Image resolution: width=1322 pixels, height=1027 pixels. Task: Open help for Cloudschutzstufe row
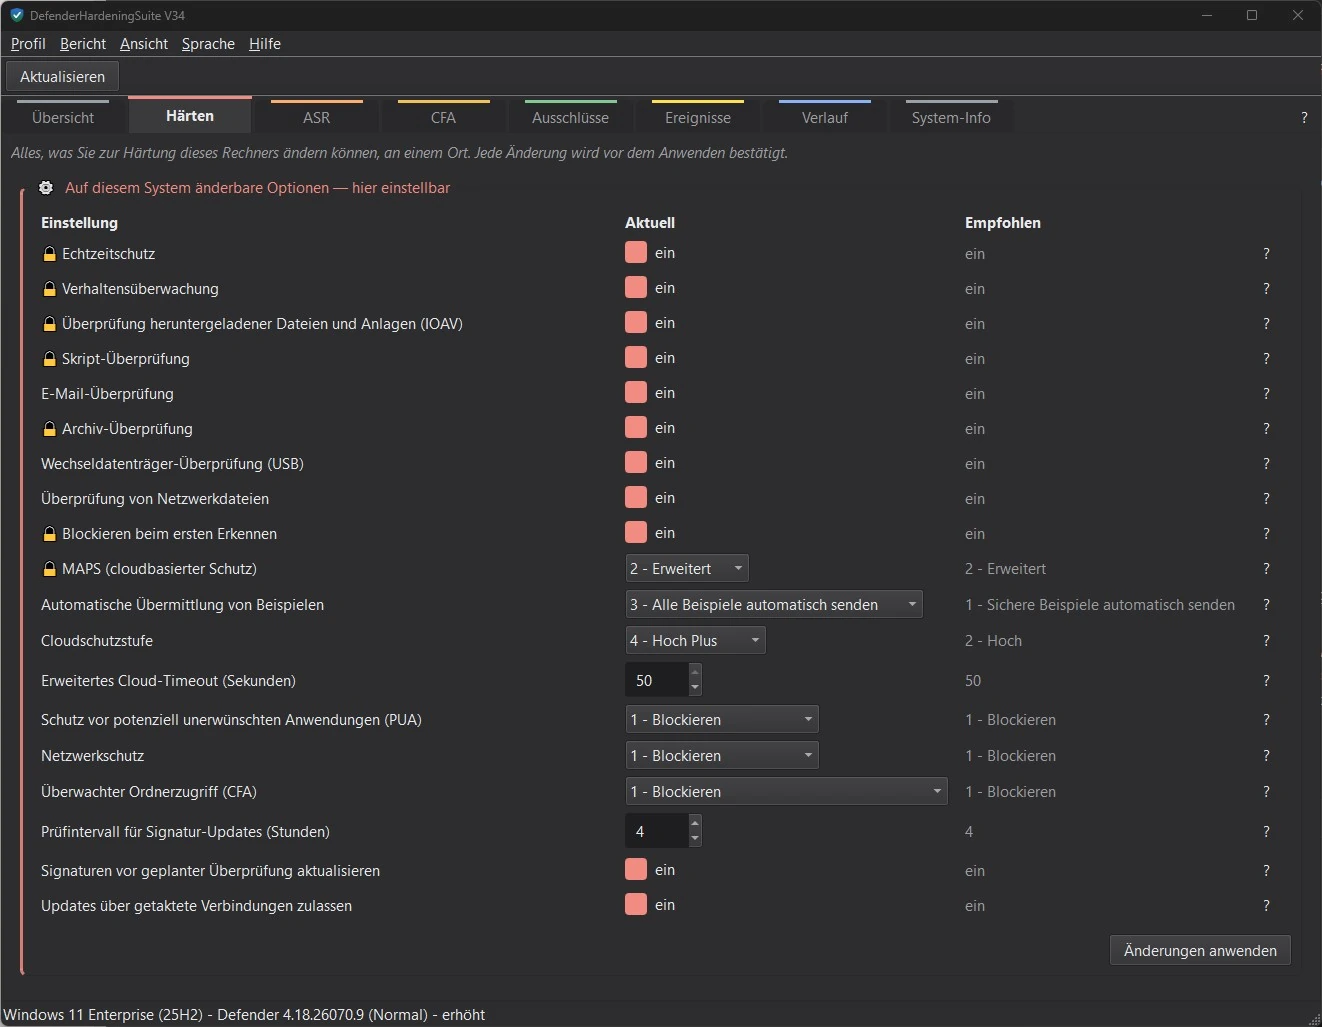1266,641
